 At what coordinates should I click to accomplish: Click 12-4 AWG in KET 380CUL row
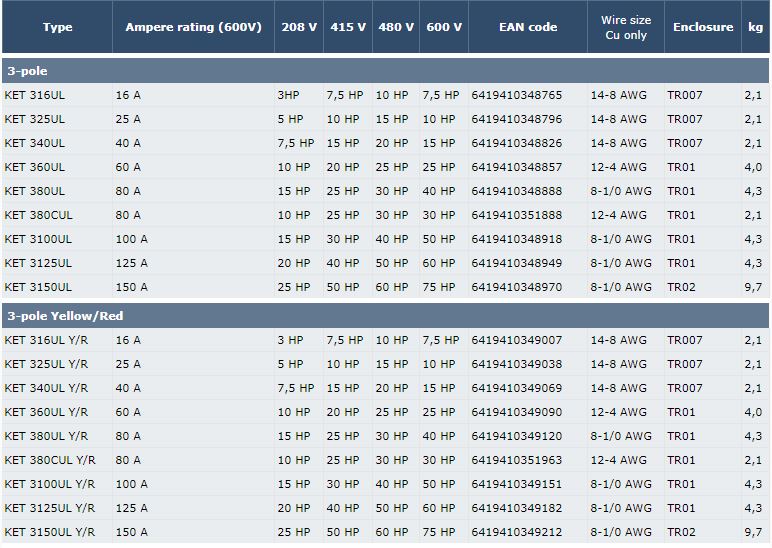(618, 215)
